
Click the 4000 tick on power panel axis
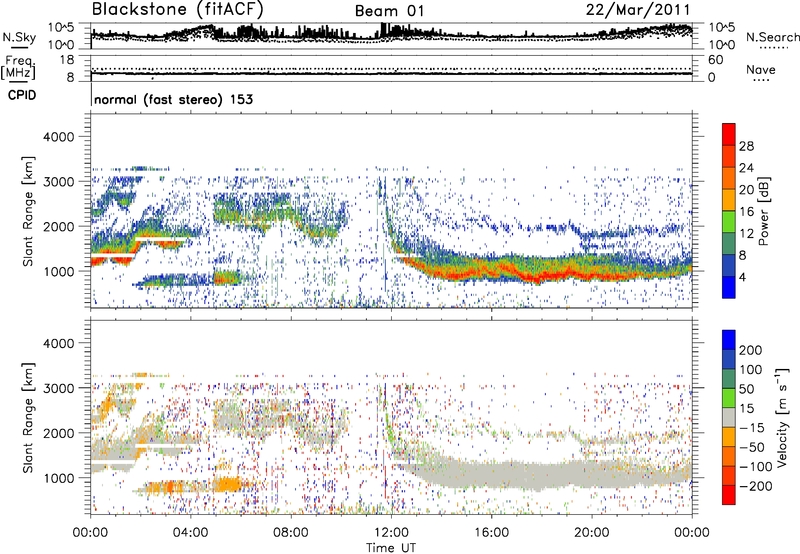pyautogui.click(x=59, y=137)
